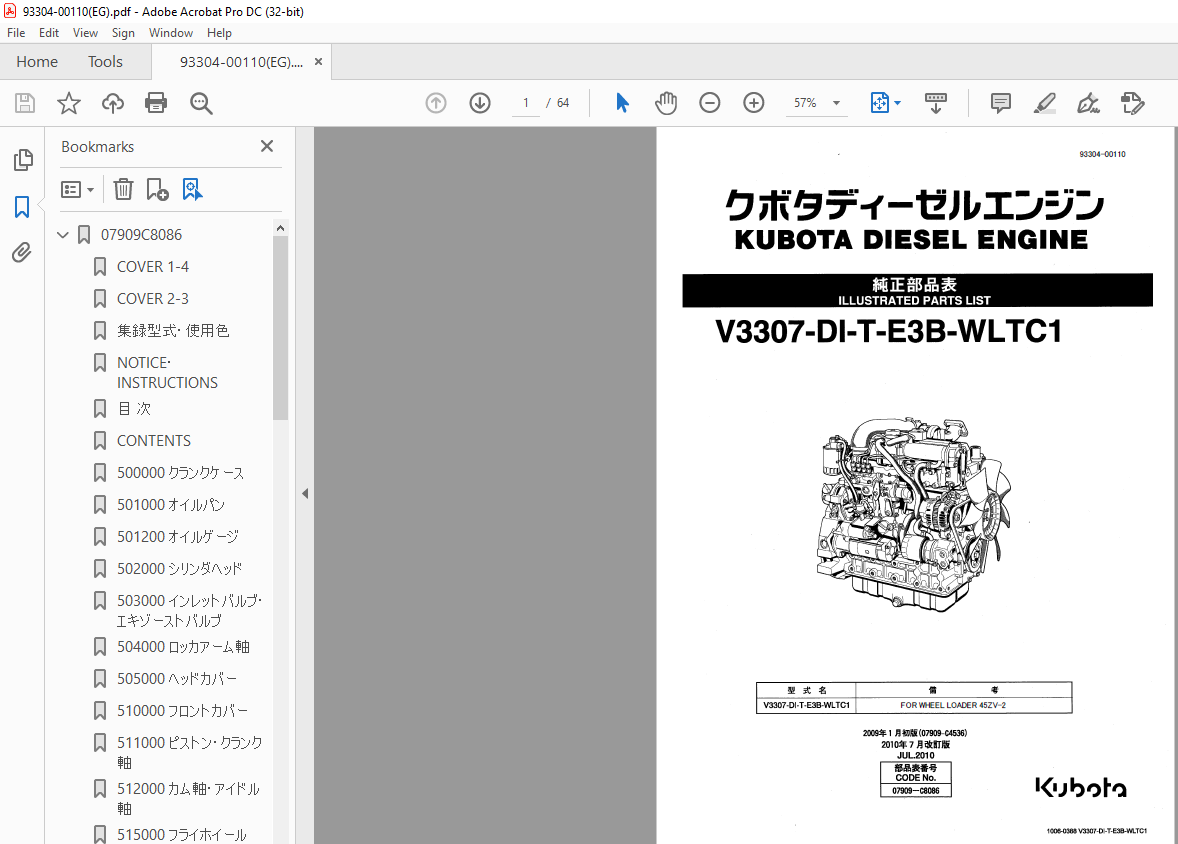Collapse the 07909C8086 bookmark tree
This screenshot has height=844, width=1178.
63,235
